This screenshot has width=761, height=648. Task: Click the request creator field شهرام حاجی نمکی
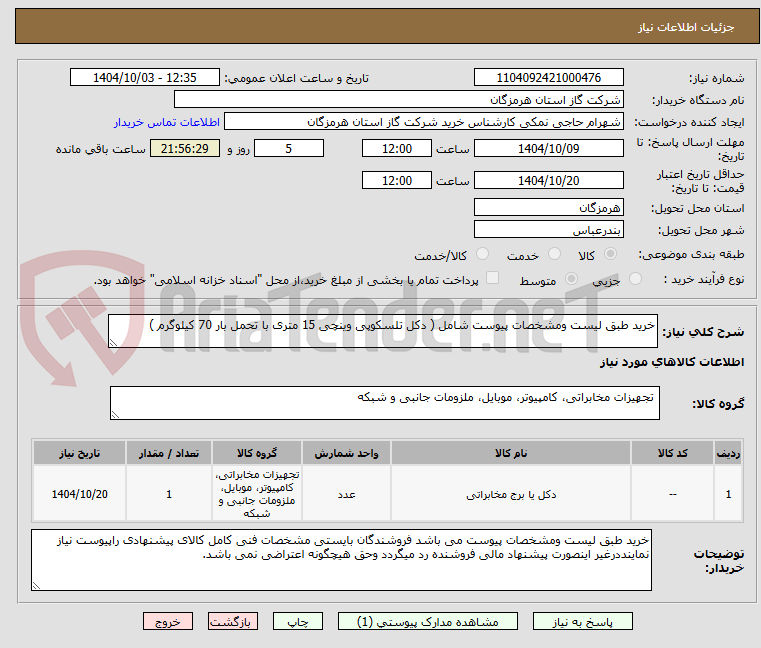[x=423, y=122]
